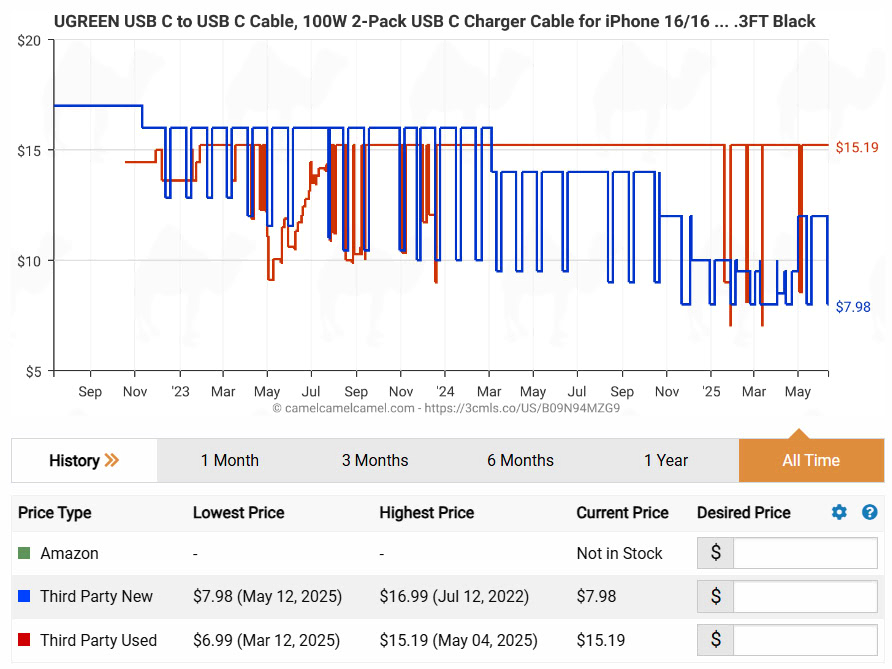Image resolution: width=892 pixels, height=669 pixels.
Task: Click the Third Party New label
Action: pos(96,596)
